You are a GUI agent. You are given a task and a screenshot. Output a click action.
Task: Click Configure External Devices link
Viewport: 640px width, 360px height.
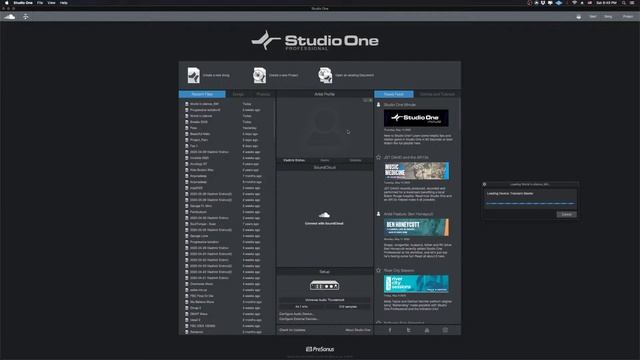point(299,319)
